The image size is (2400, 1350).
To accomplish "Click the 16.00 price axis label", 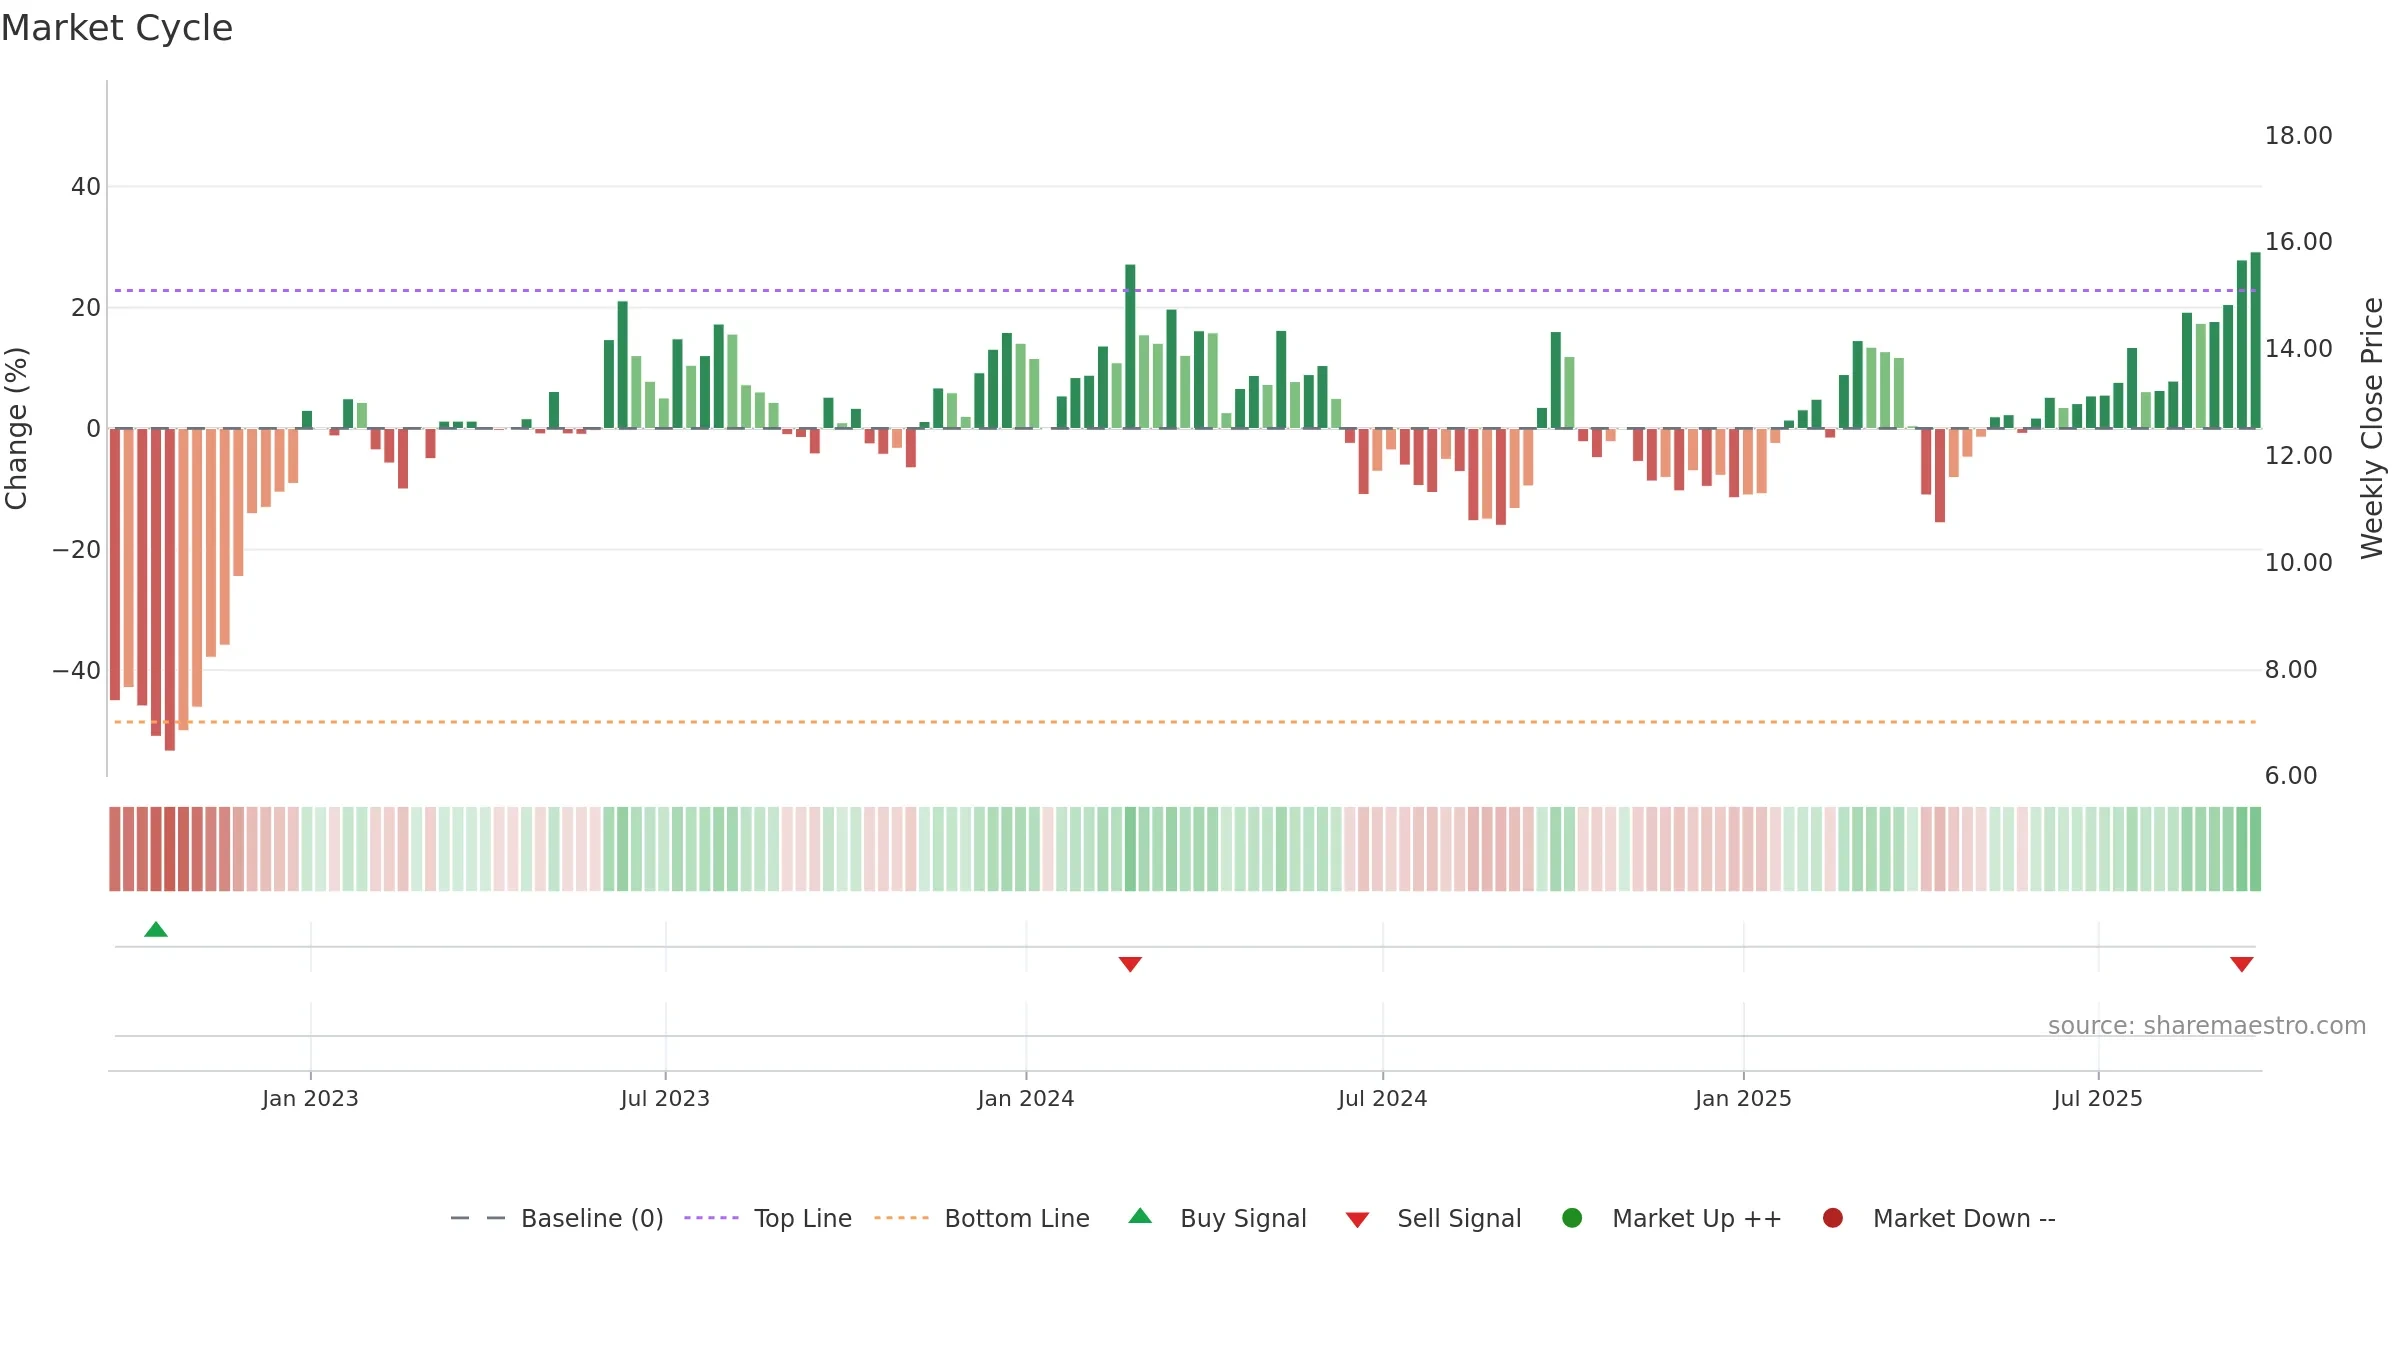I will tap(2298, 242).
